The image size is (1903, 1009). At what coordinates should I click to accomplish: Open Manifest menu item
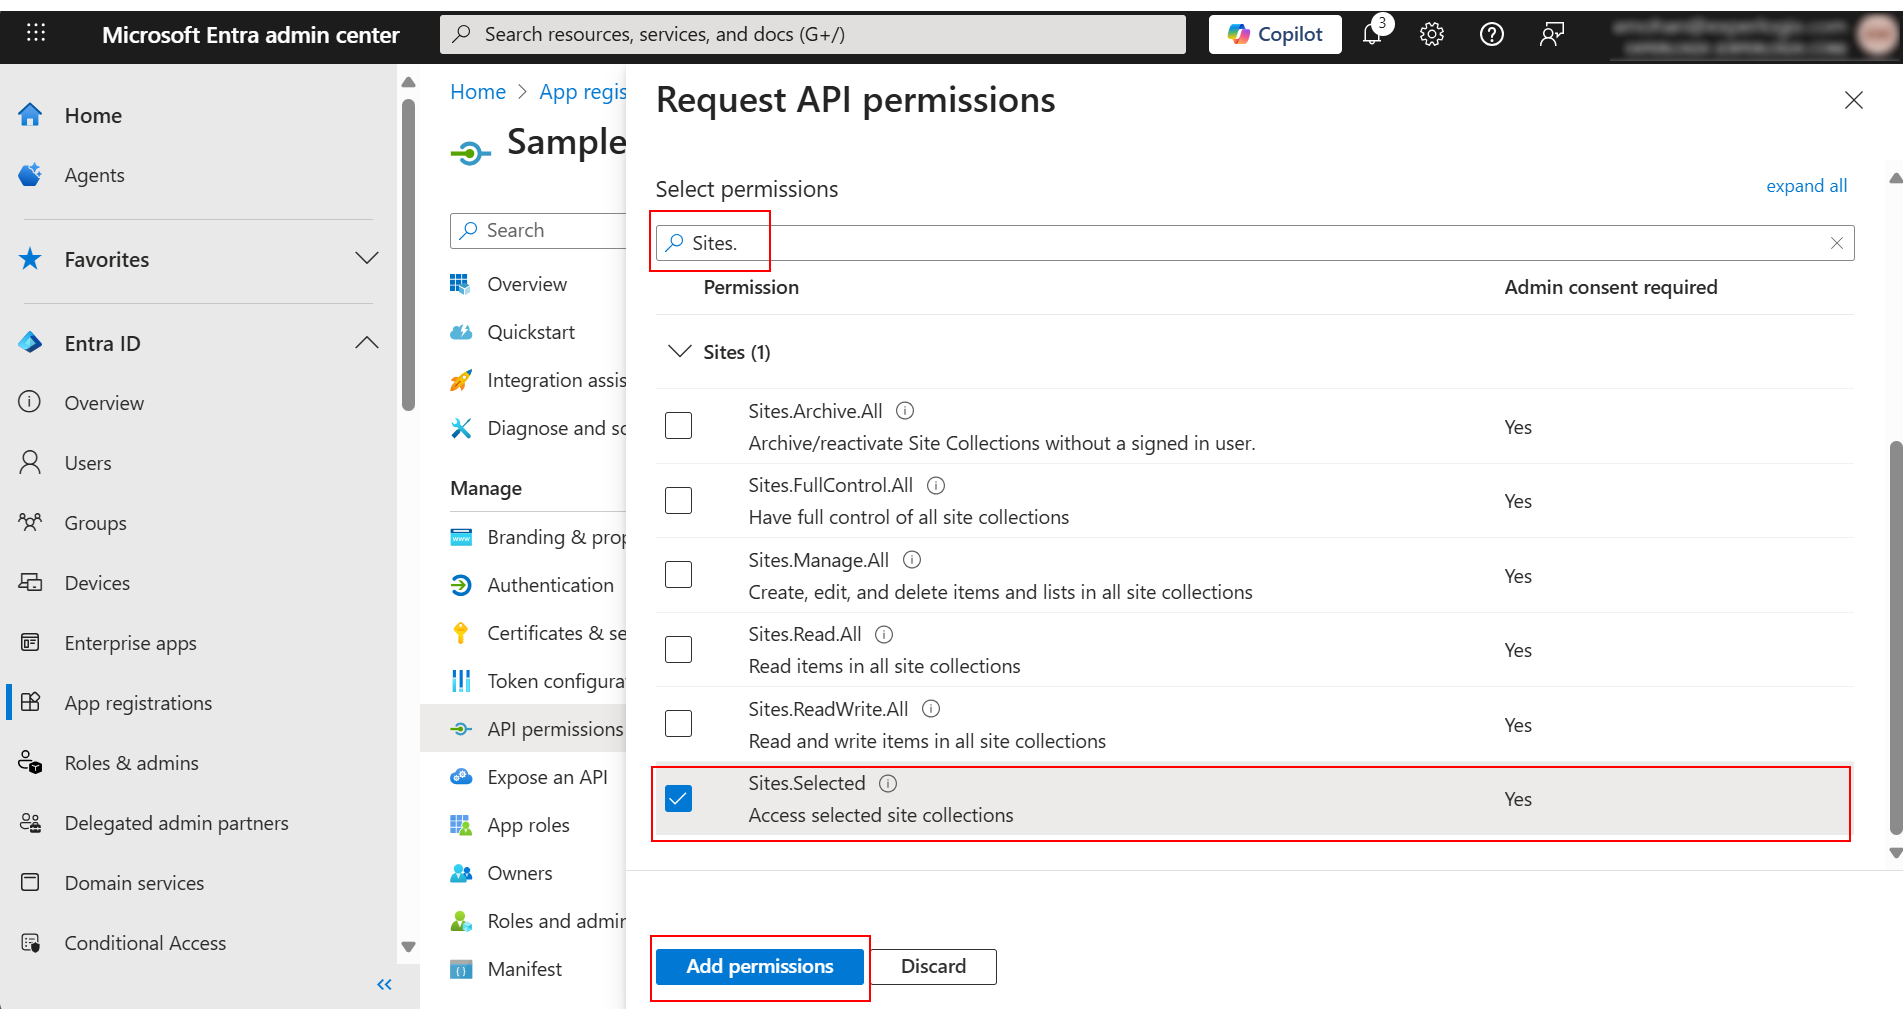tap(524, 969)
